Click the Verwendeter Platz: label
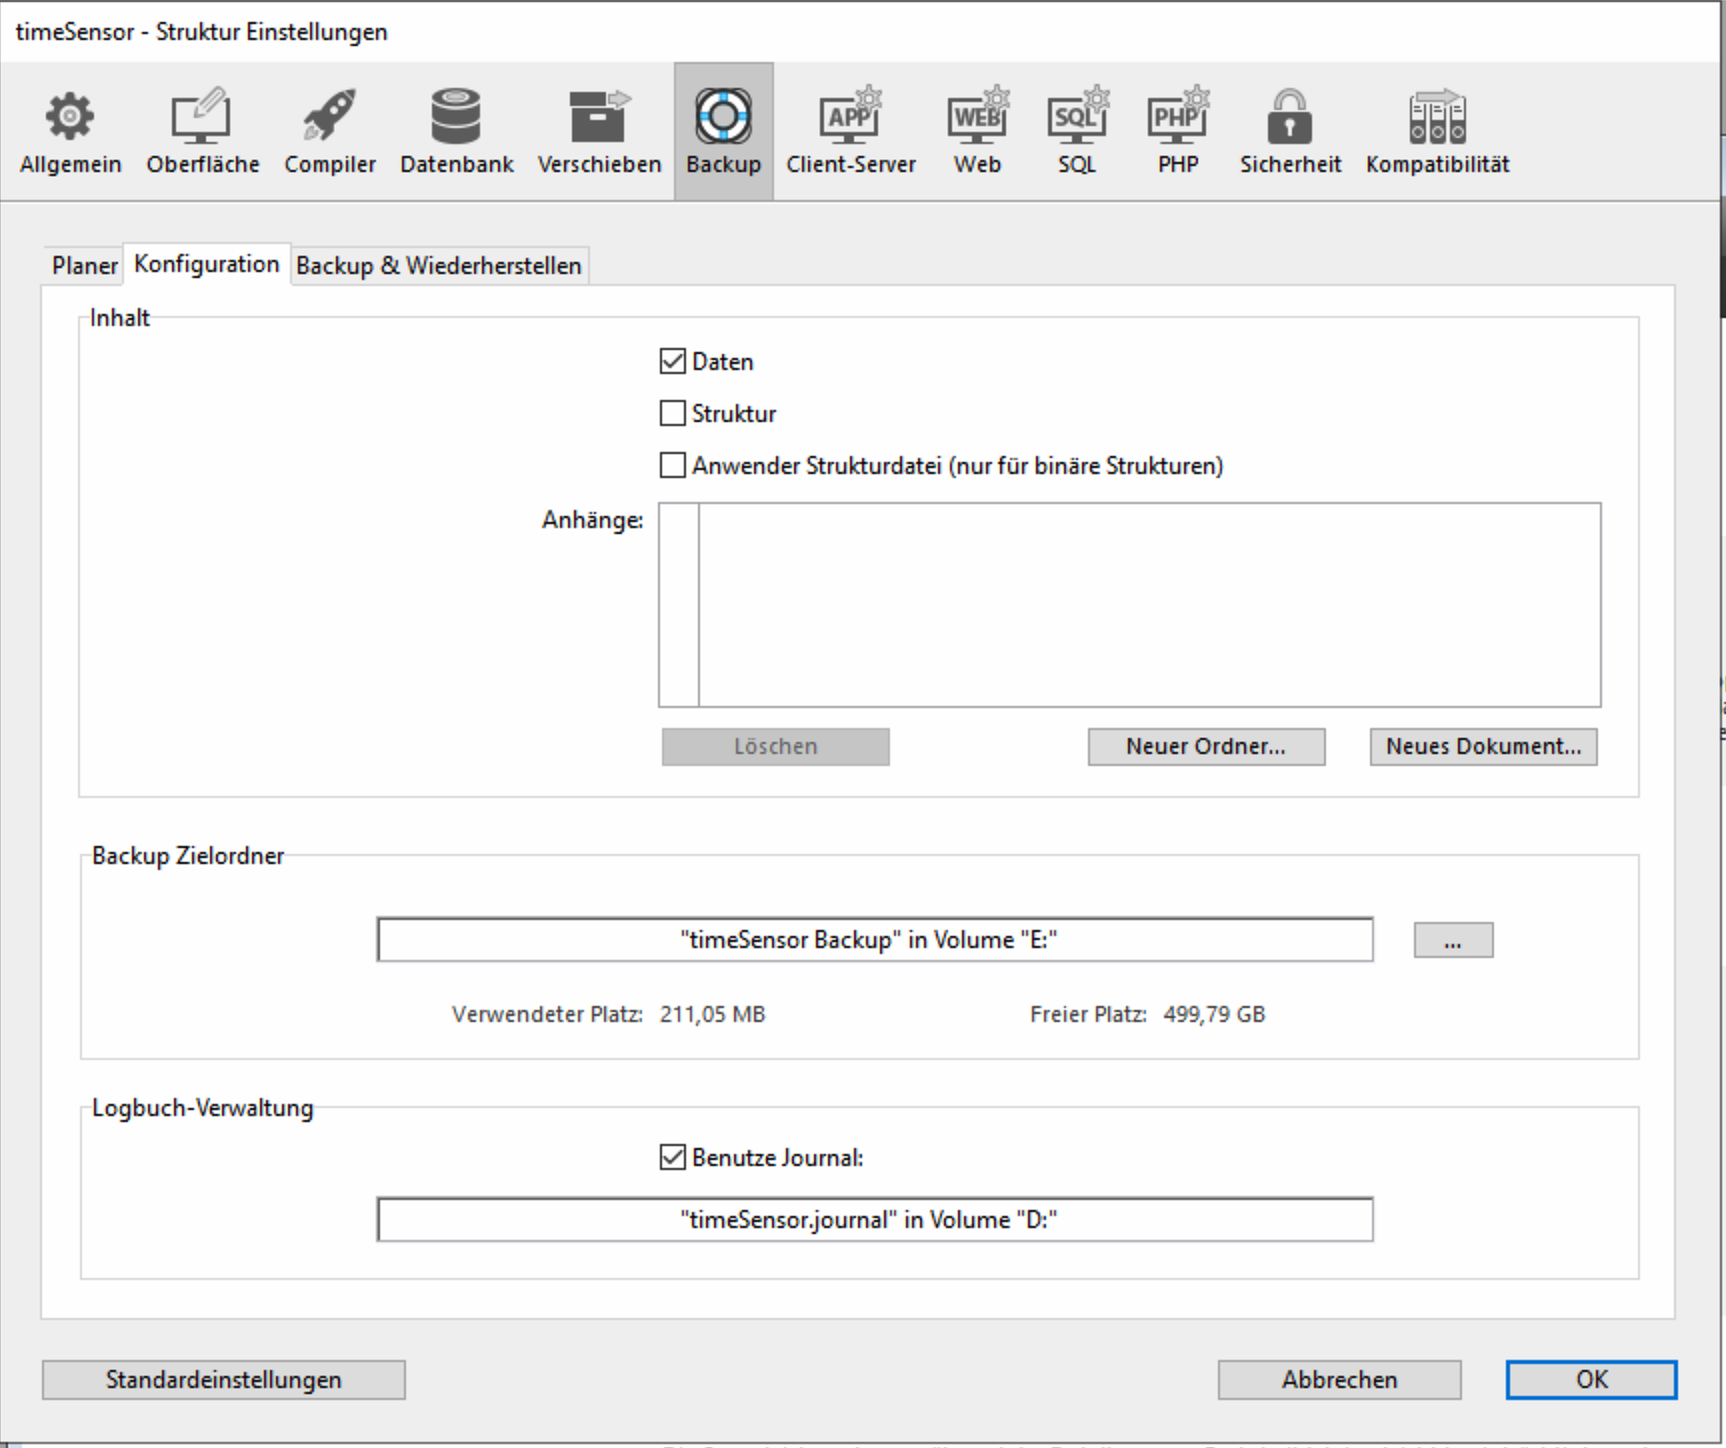This screenshot has height=1448, width=1726. pyautogui.click(x=547, y=1014)
